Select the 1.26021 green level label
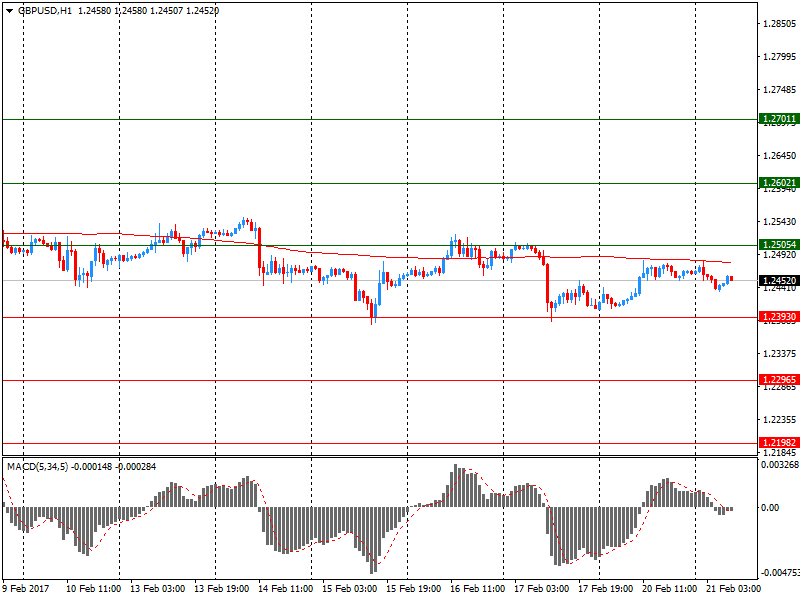800x600 pixels. pyautogui.click(x=779, y=183)
